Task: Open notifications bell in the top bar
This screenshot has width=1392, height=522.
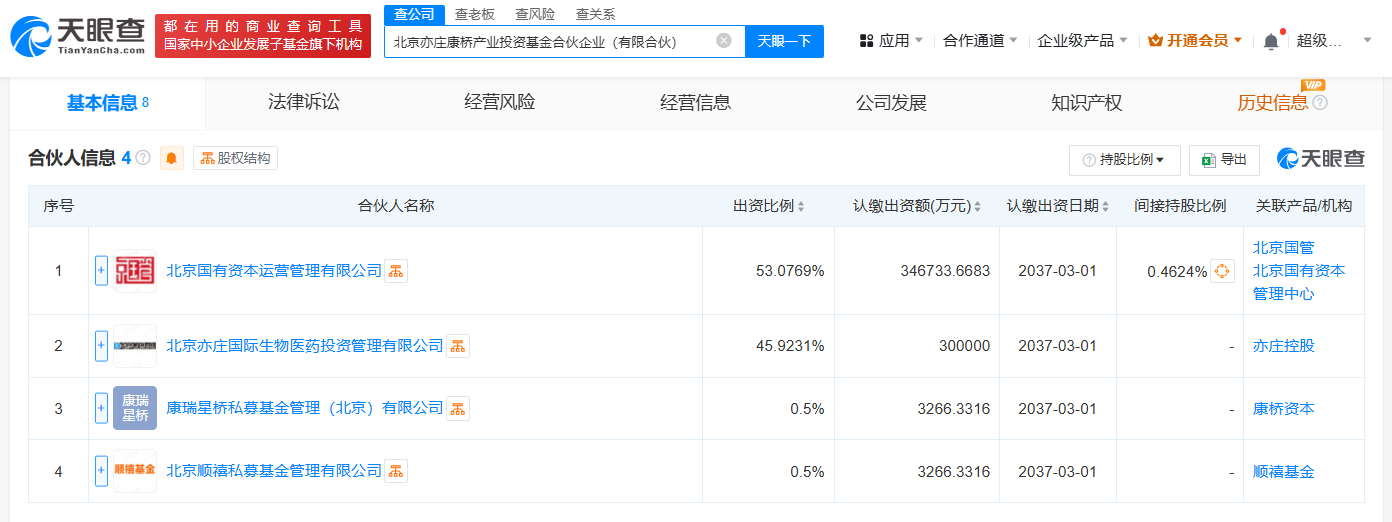Action: click(x=1271, y=41)
